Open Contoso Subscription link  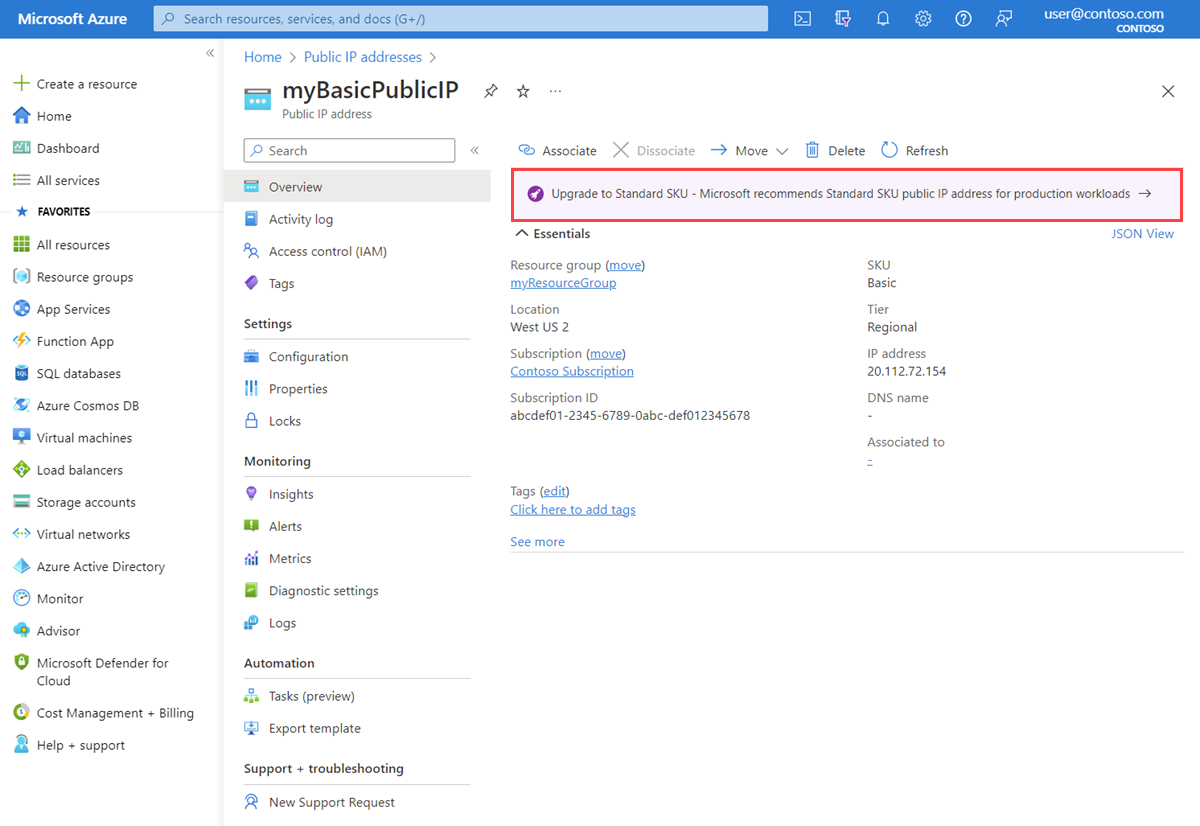coord(572,371)
